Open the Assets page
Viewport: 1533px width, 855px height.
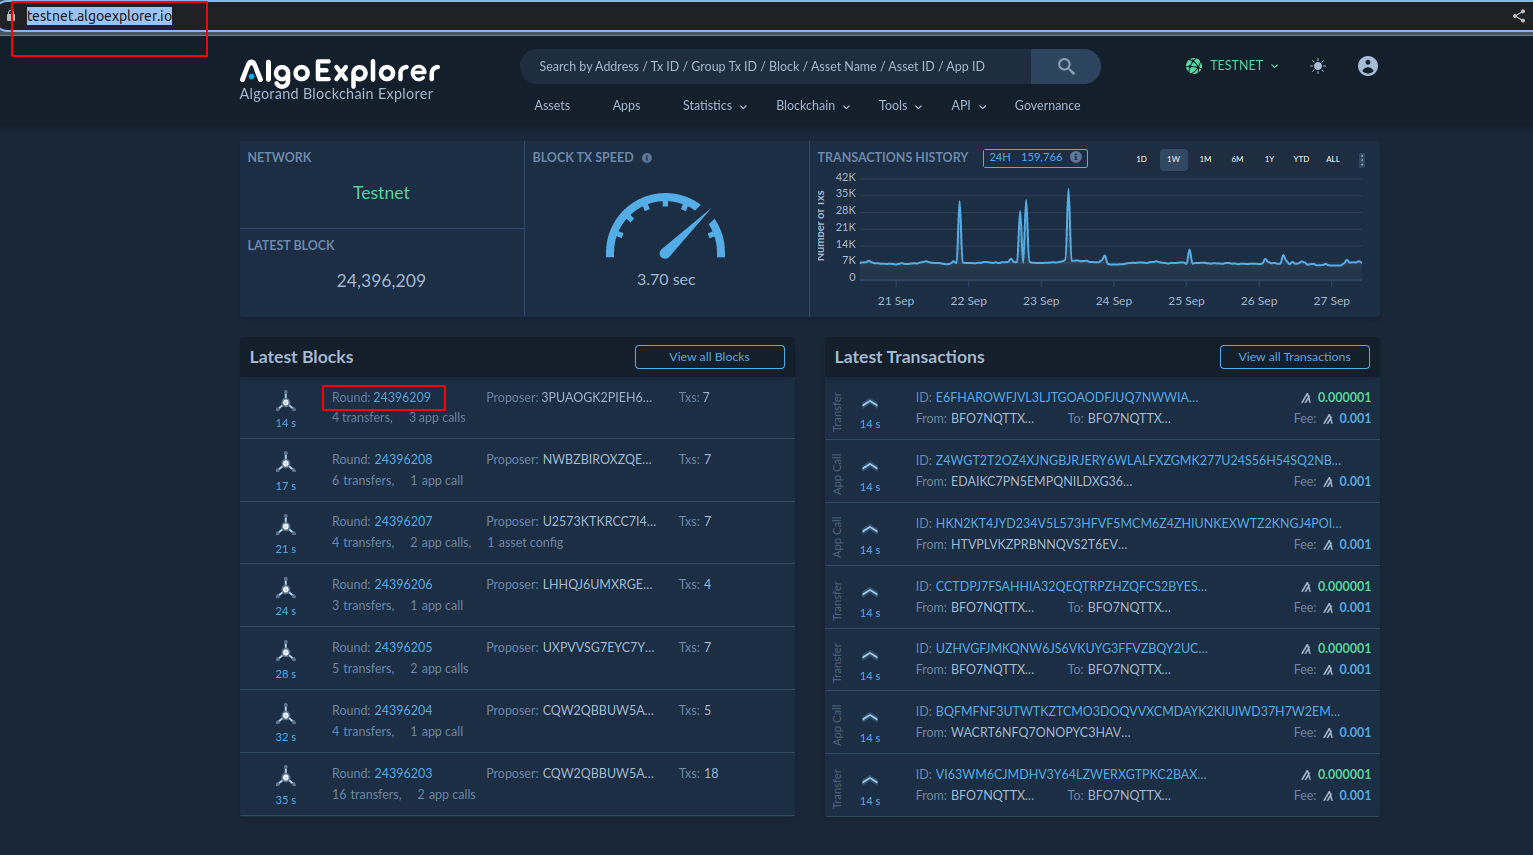552,106
